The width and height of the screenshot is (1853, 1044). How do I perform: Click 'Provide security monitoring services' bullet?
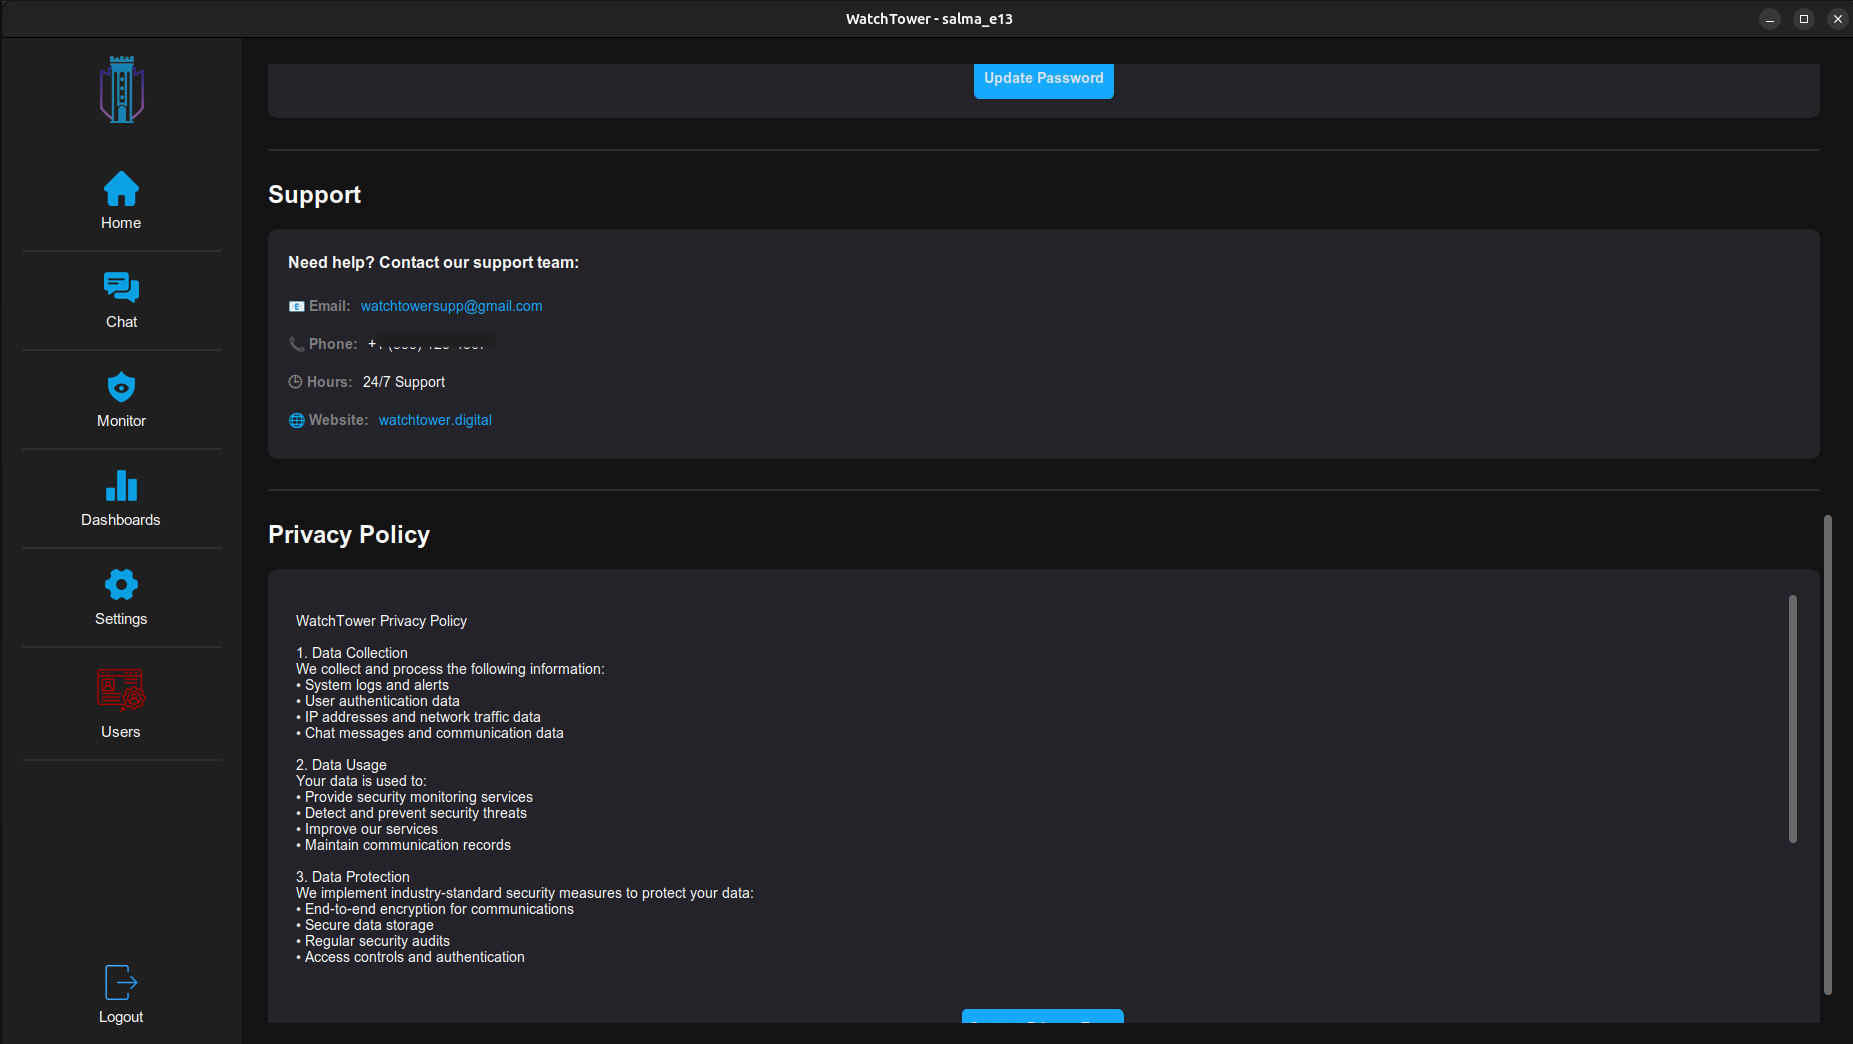[x=415, y=797]
